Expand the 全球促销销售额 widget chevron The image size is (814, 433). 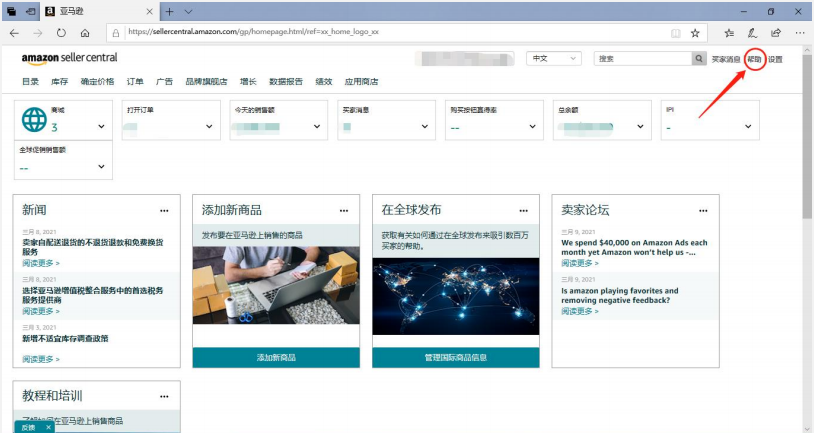point(101,166)
